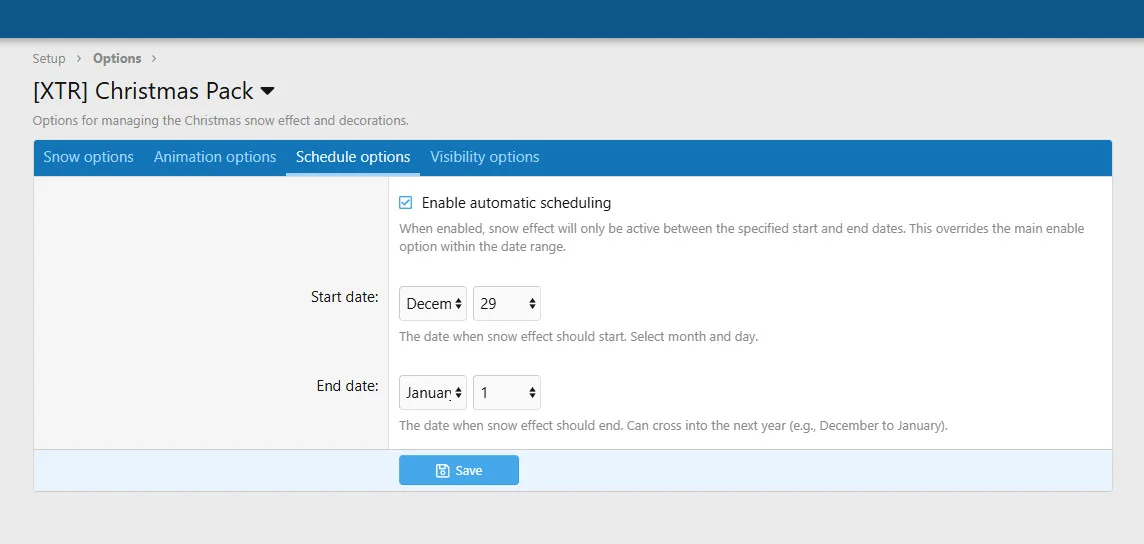Click the chevron after Options breadcrumb
This screenshot has width=1144, height=544.
pyautogui.click(x=154, y=59)
